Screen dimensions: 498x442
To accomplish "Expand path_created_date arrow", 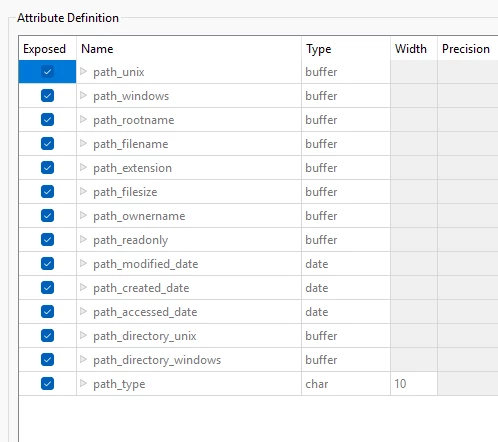I will point(83,287).
